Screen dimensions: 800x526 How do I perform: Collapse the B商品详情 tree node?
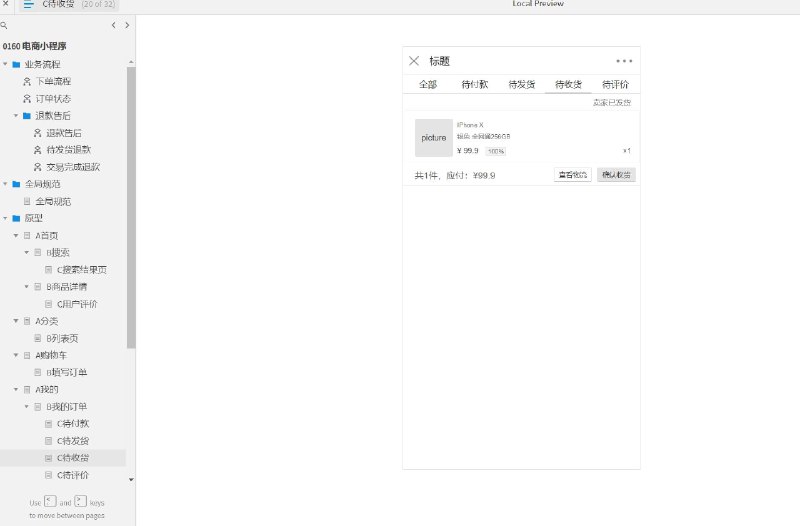coord(27,287)
